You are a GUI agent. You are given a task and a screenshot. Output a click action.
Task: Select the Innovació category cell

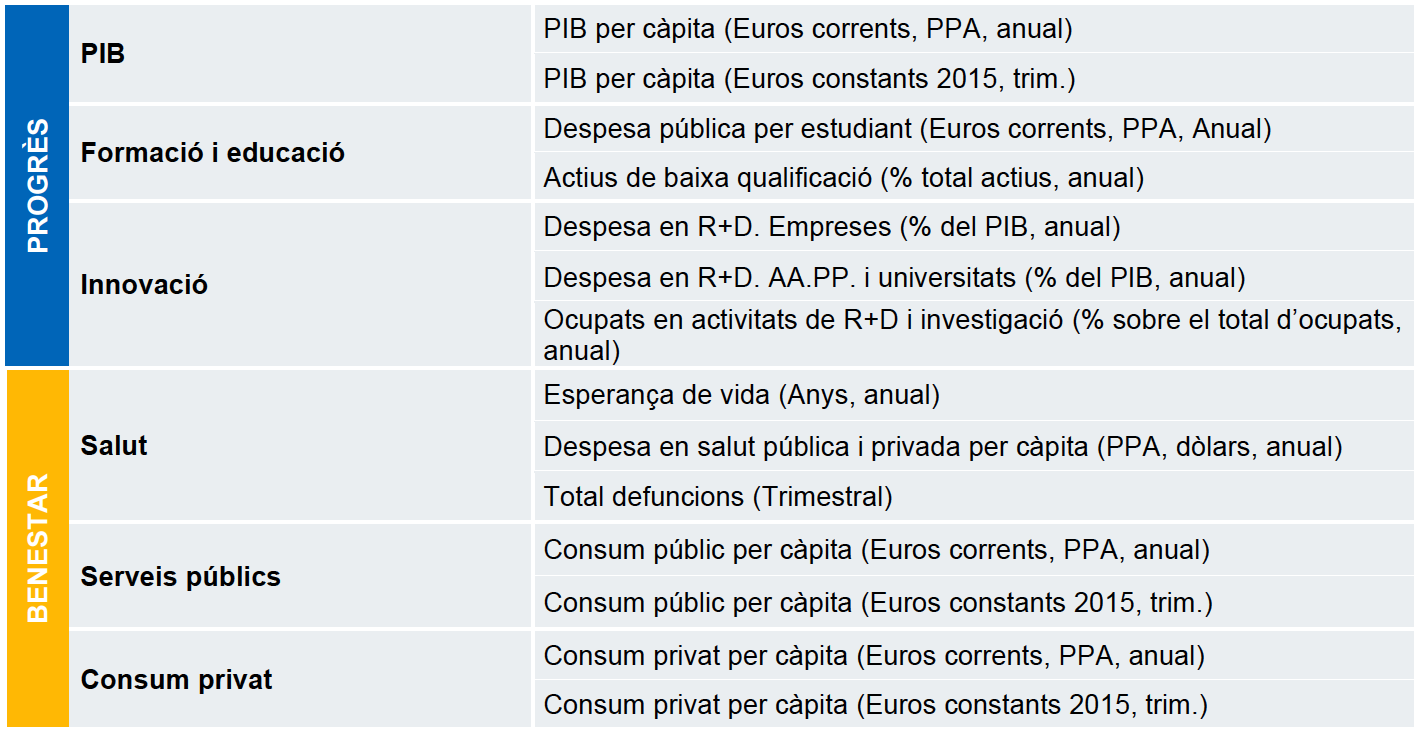click(301, 284)
